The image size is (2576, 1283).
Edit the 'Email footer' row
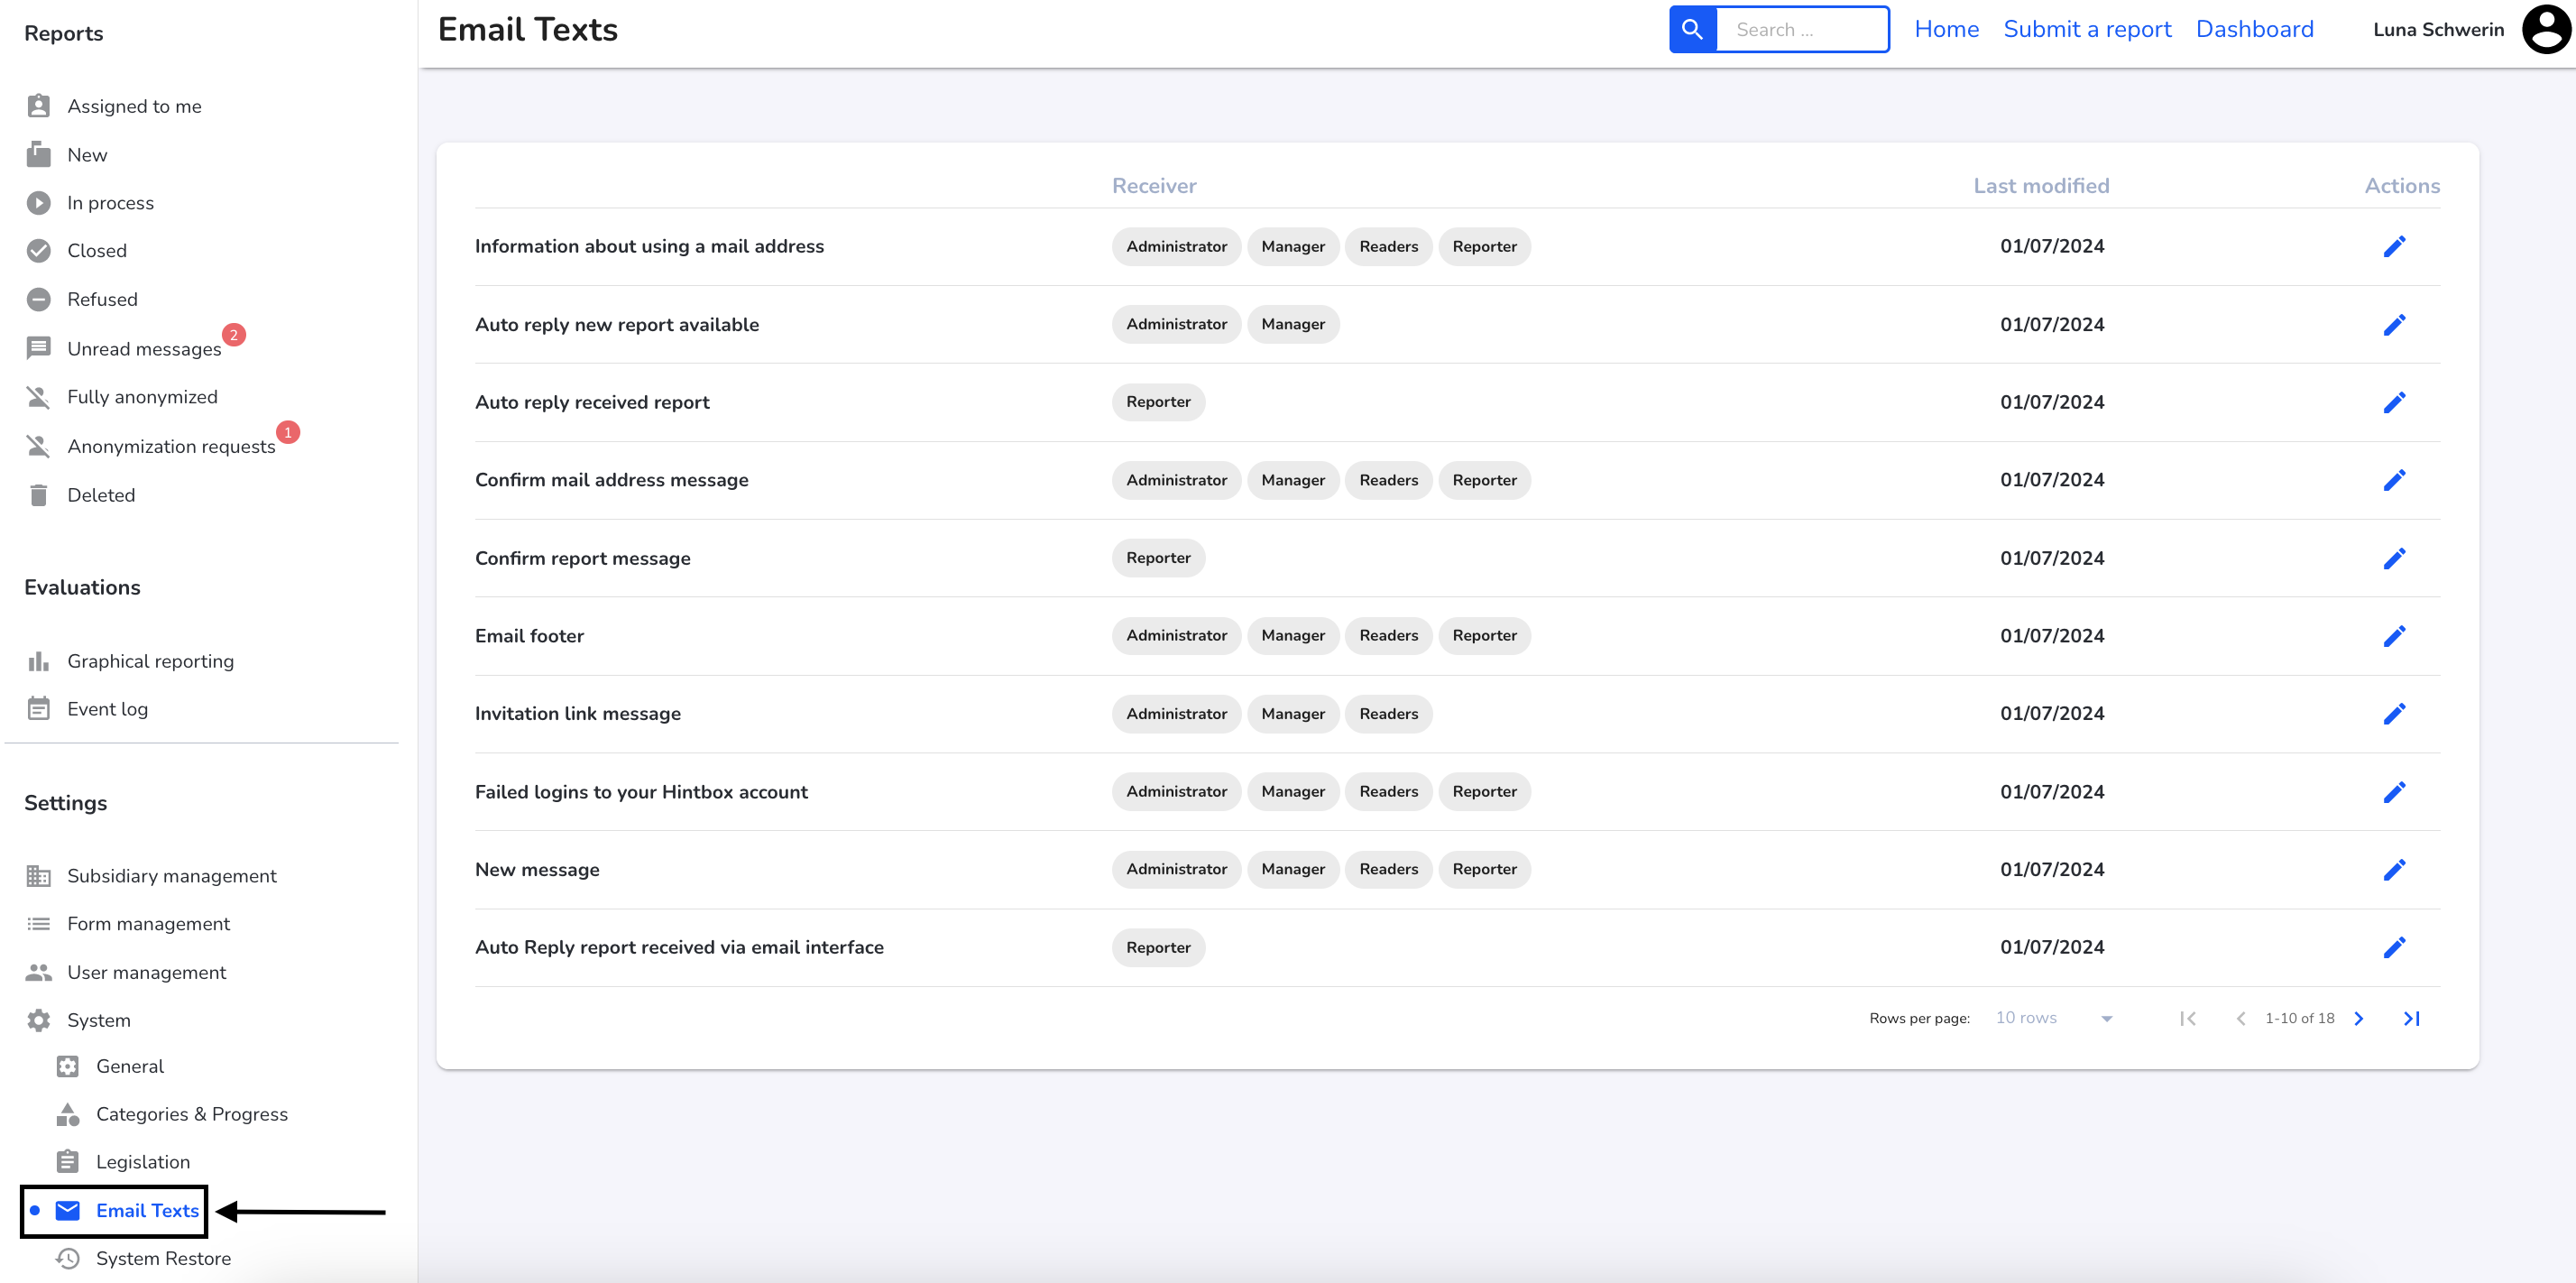(2394, 636)
